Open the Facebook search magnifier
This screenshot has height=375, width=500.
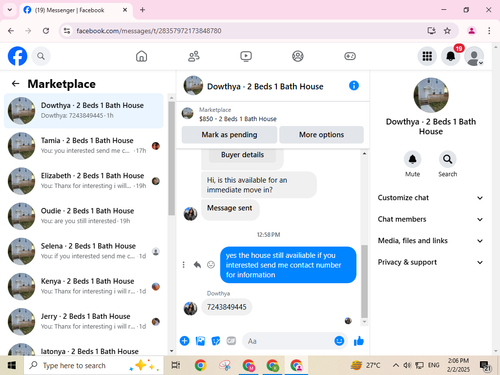[41, 56]
